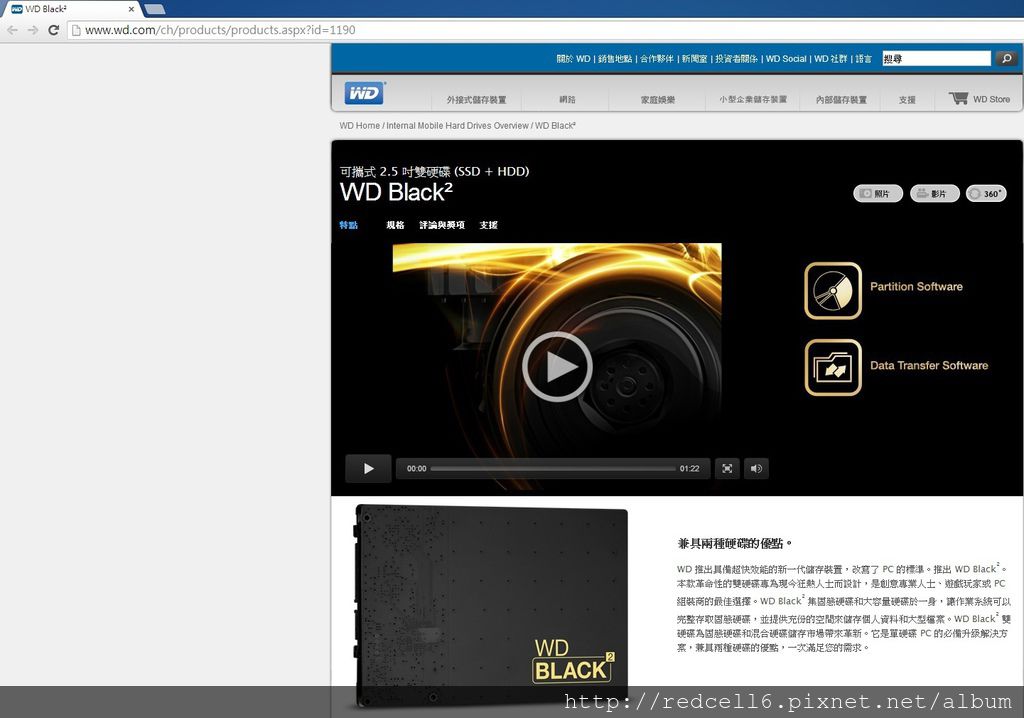Screen dimensions: 1024x718
Task: Open the 關於 WD link
Action: pyautogui.click(x=573, y=59)
